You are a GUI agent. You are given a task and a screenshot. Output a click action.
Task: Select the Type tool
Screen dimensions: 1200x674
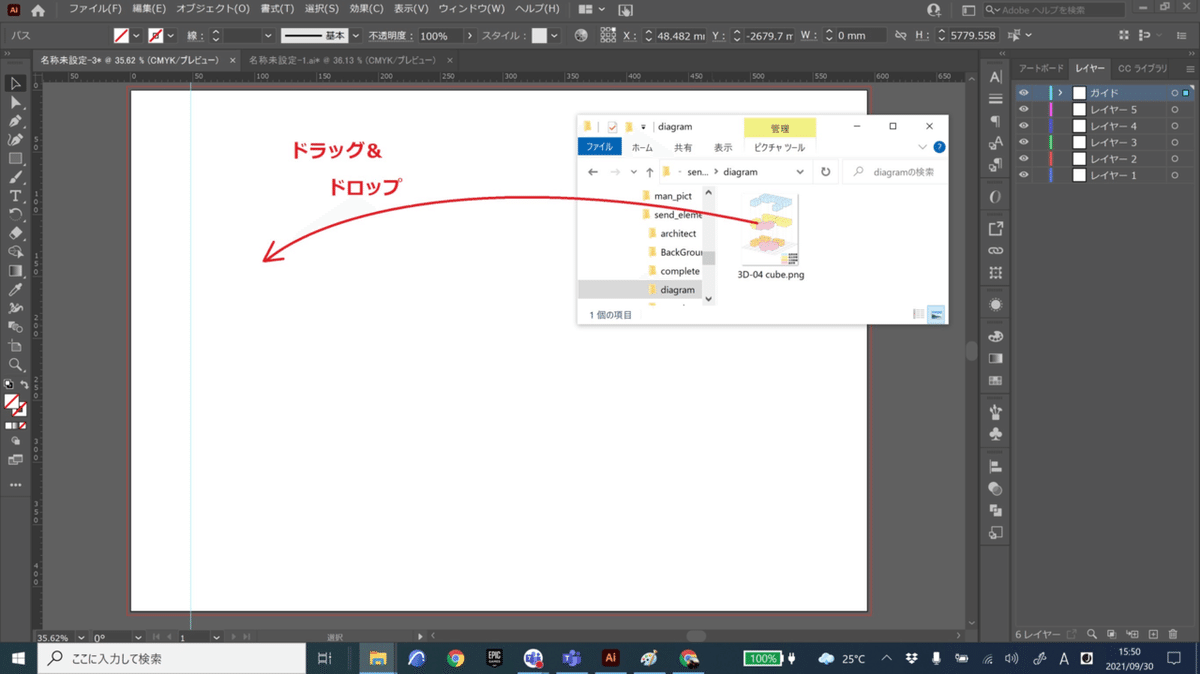[x=15, y=196]
